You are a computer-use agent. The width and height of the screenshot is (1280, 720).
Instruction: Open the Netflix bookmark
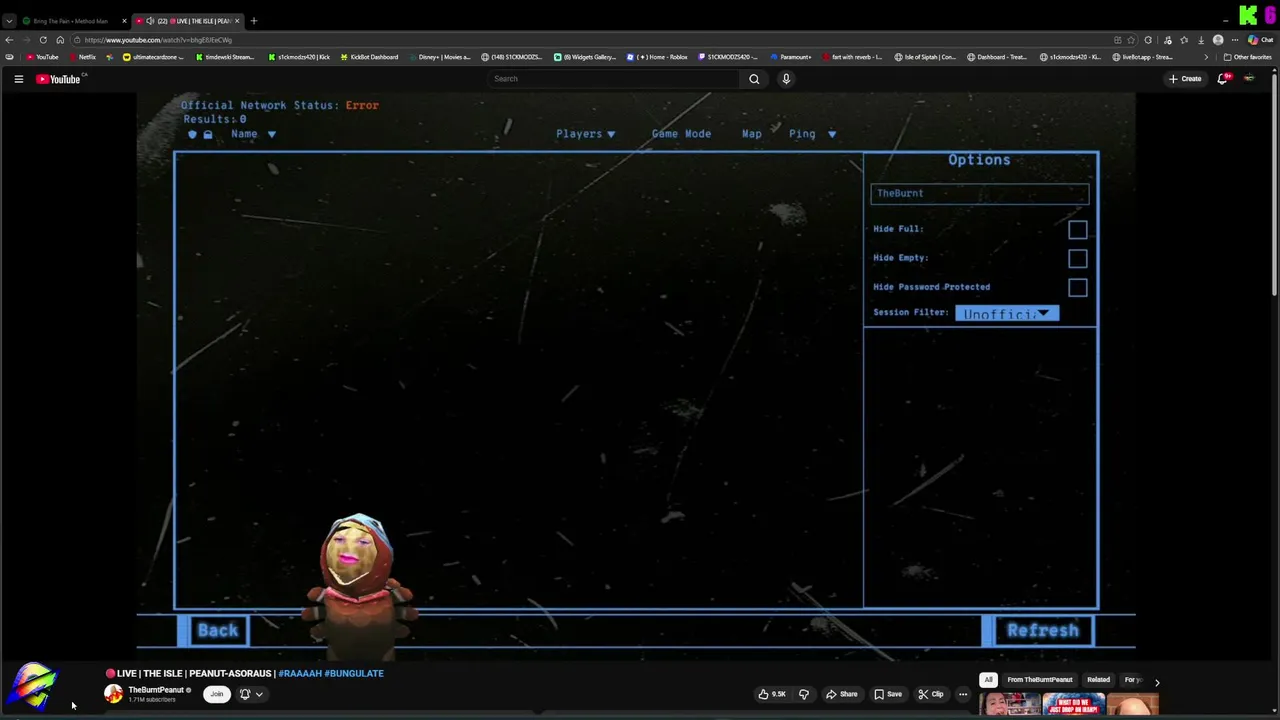(x=83, y=57)
